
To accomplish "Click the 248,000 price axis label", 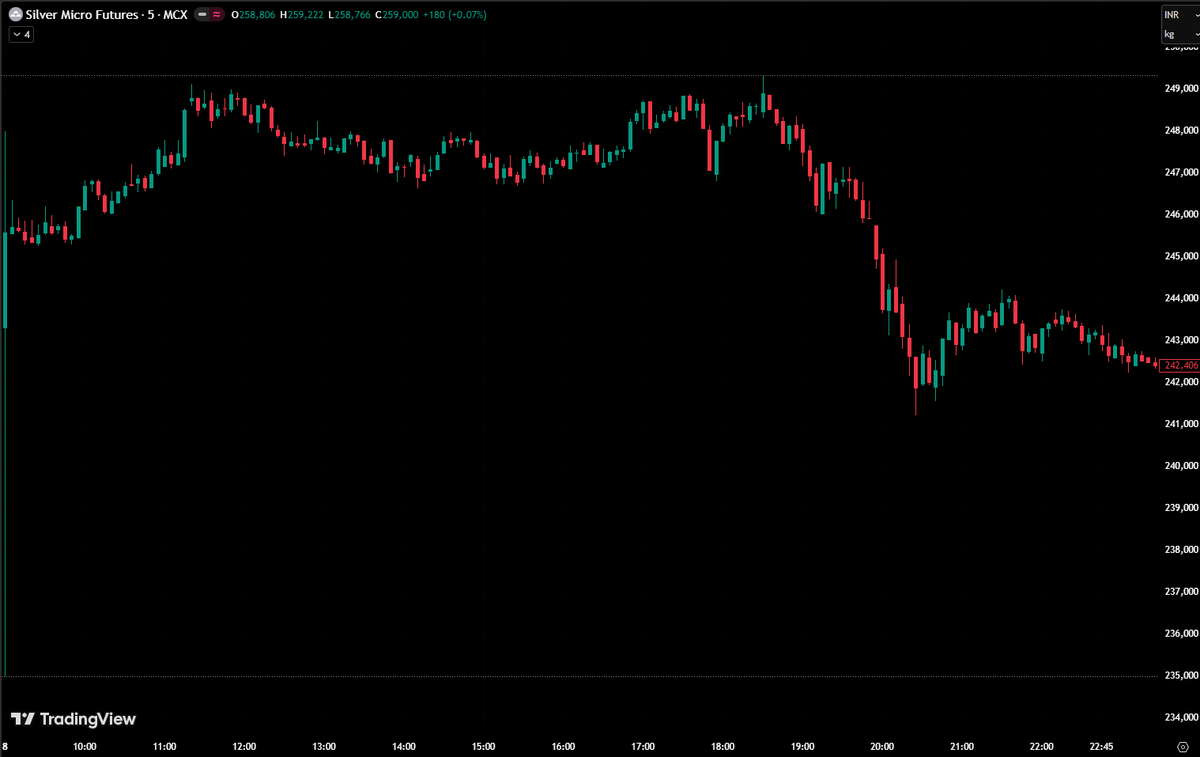I will [x=1180, y=130].
